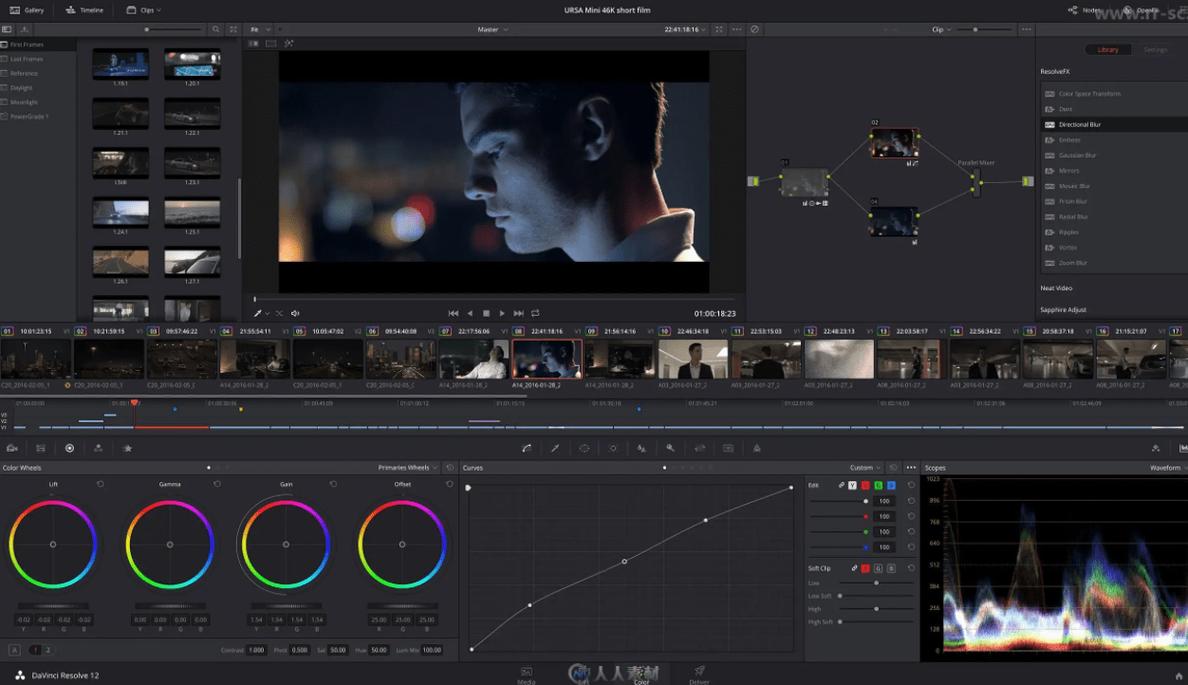Reset the custom curves palette
Viewport: 1188px width, 685px height.
[893, 468]
